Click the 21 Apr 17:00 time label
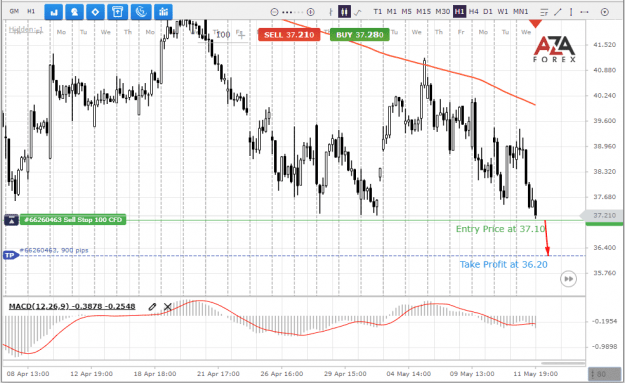 click(218, 374)
